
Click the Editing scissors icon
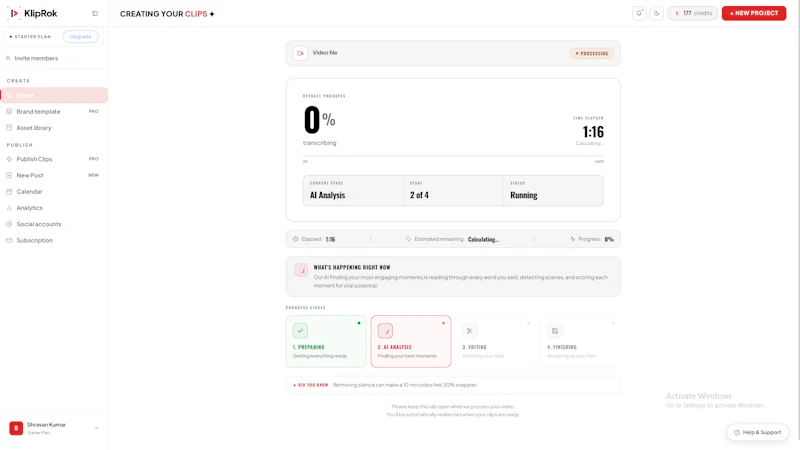(x=470, y=331)
